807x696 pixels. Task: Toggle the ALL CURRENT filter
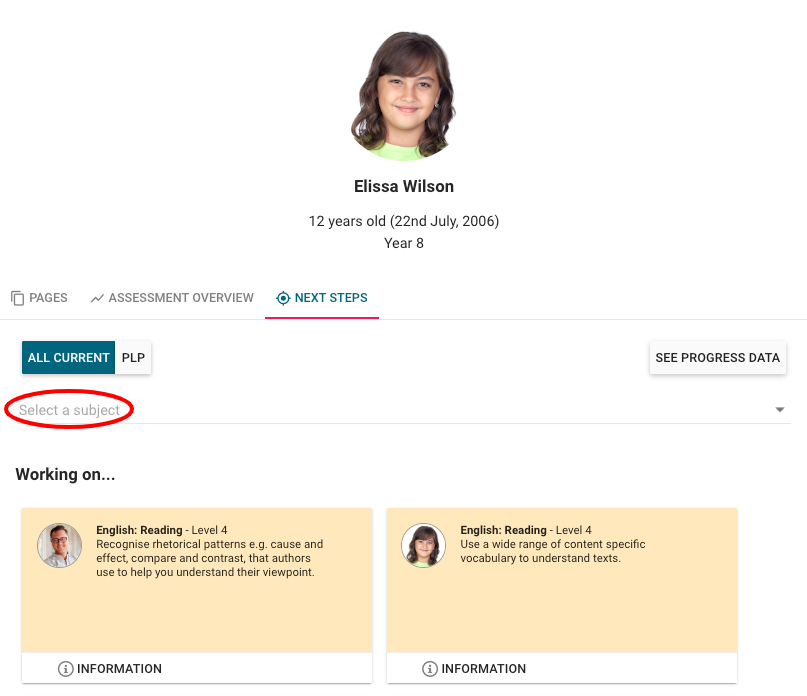69,358
